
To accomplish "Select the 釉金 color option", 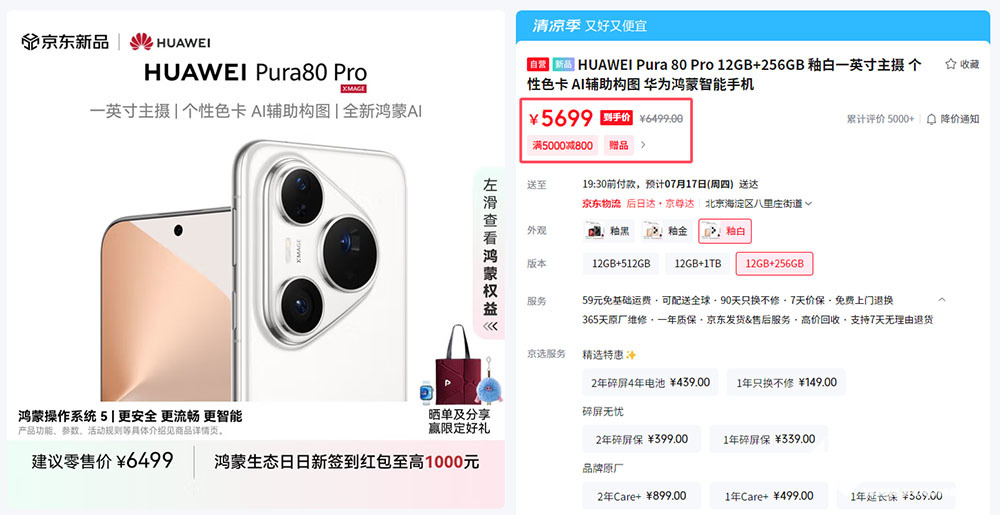I will 666,231.
